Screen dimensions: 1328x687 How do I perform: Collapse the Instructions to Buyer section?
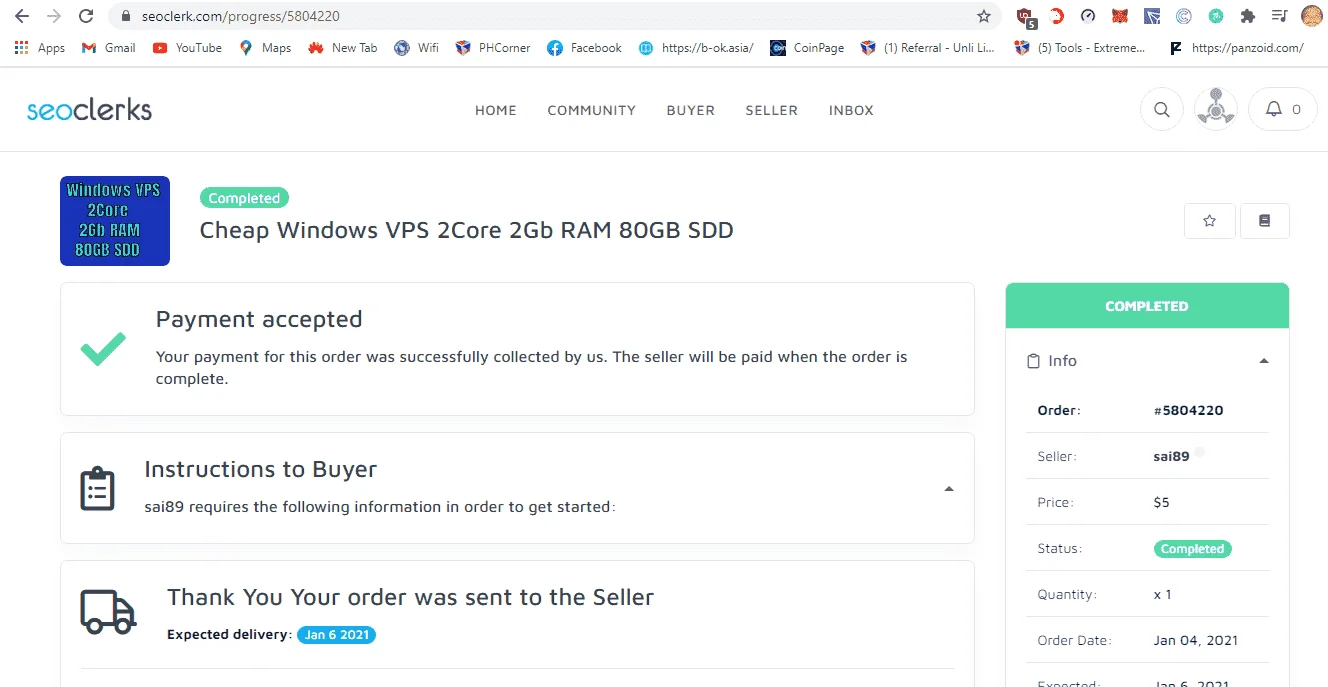point(949,489)
